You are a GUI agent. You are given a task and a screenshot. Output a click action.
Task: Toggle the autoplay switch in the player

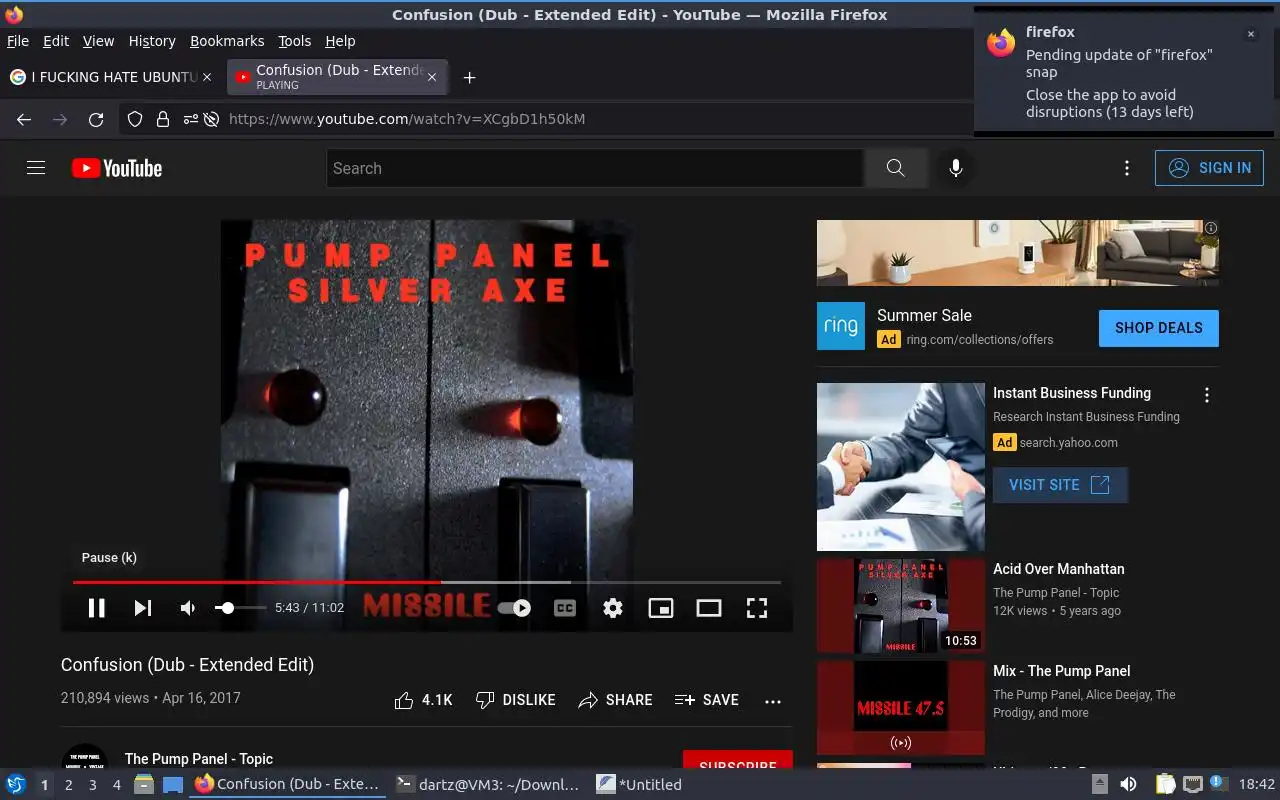[x=514, y=607]
